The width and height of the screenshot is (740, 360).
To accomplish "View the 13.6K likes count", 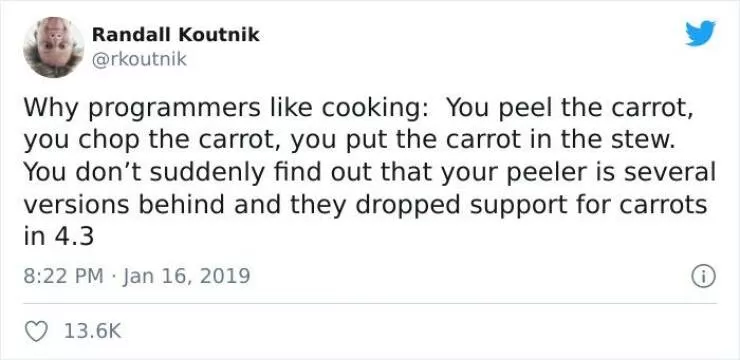I will click(92, 331).
